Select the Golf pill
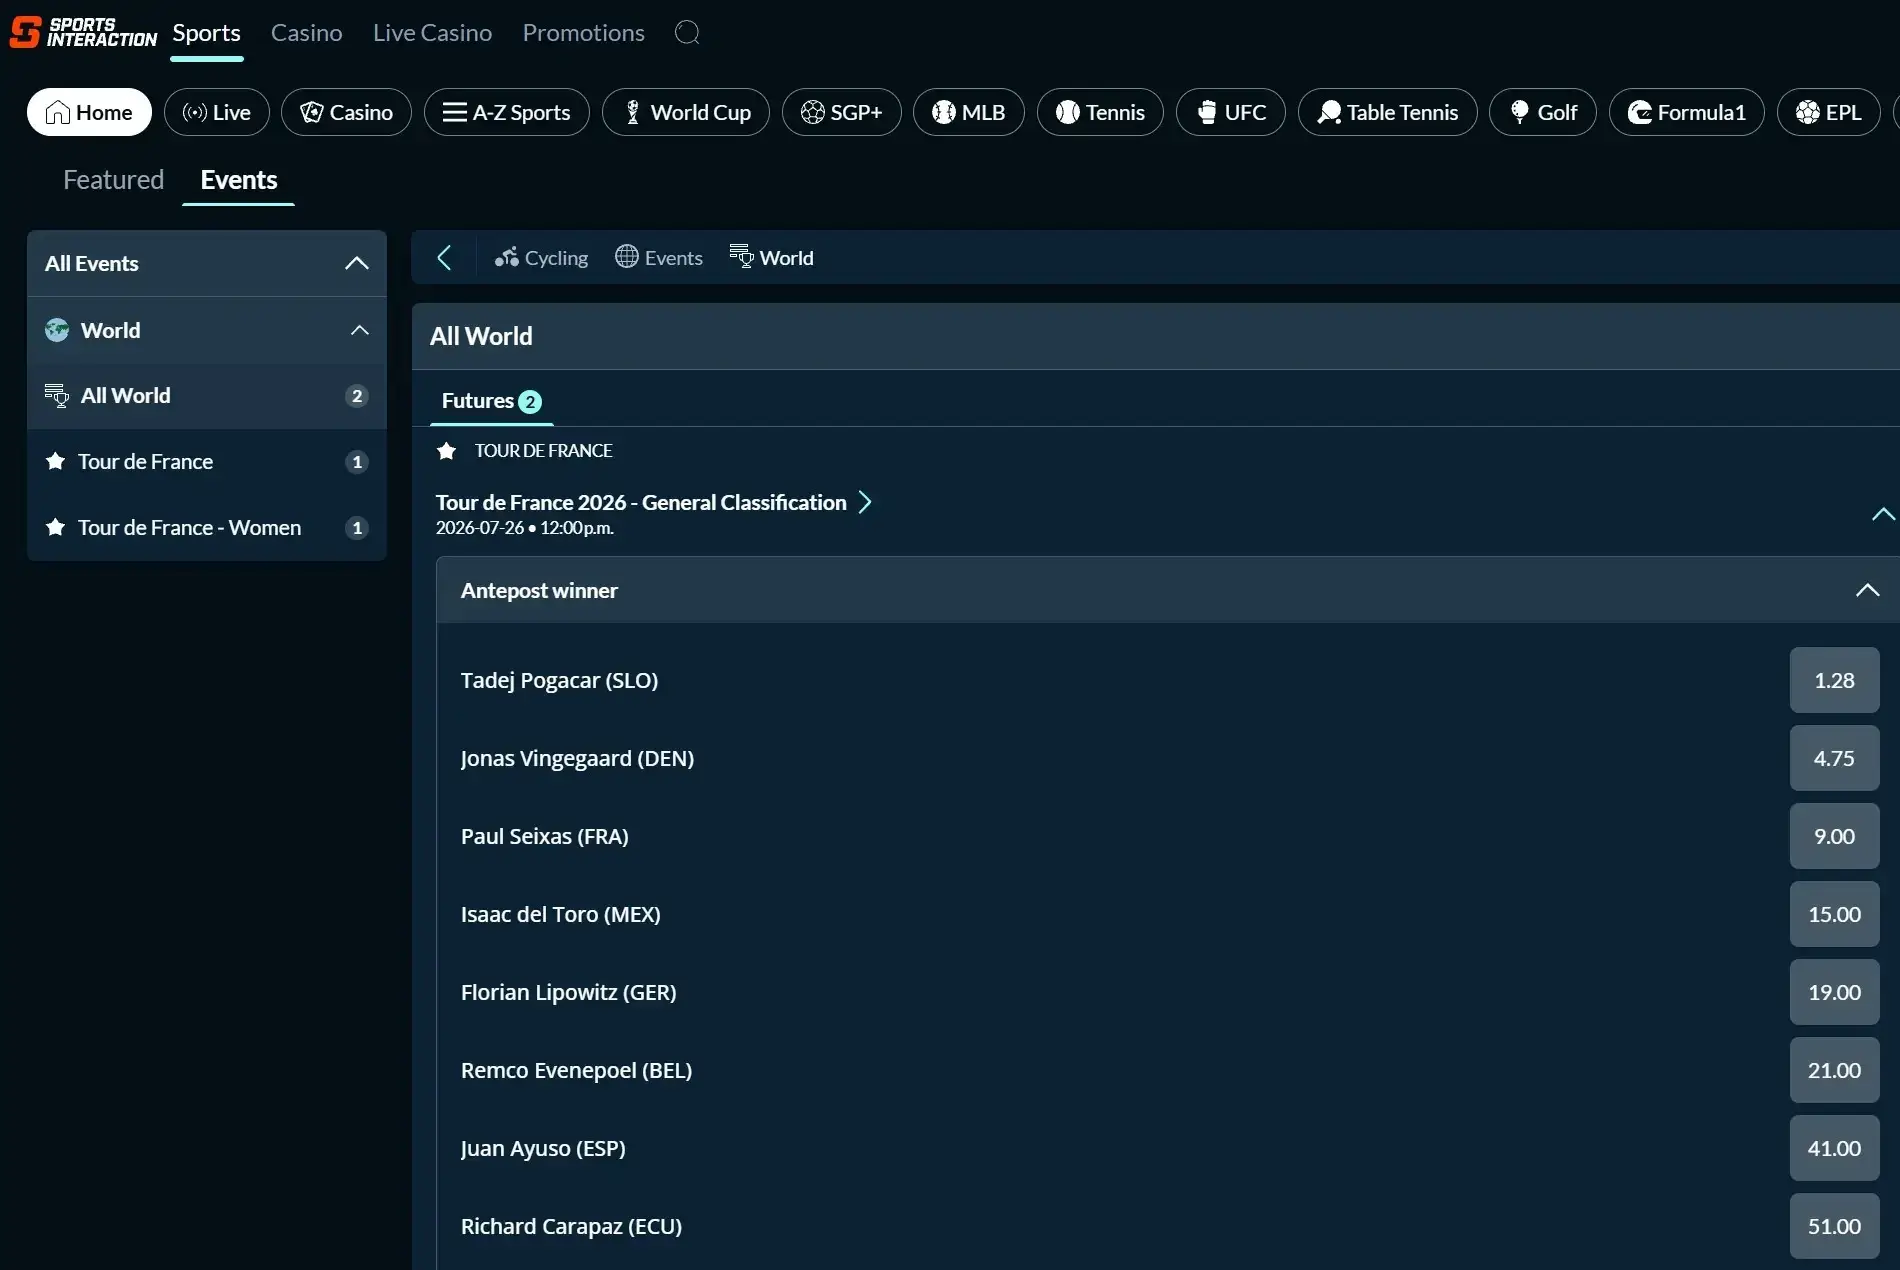The width and height of the screenshot is (1900, 1270). (1543, 112)
